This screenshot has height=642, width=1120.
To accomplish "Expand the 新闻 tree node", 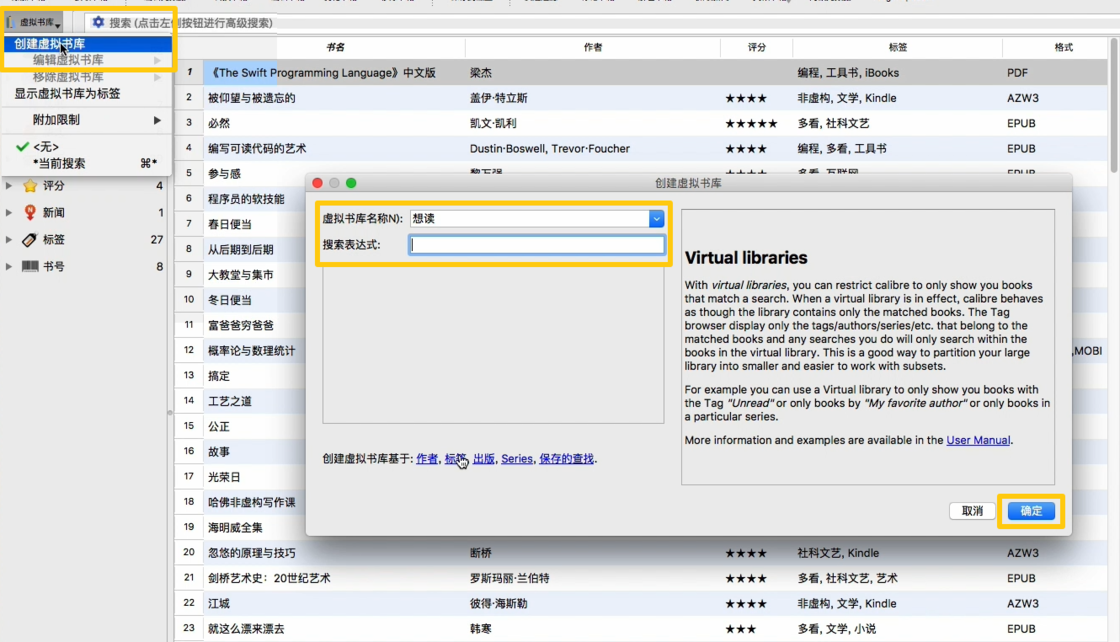I will [x=9, y=212].
